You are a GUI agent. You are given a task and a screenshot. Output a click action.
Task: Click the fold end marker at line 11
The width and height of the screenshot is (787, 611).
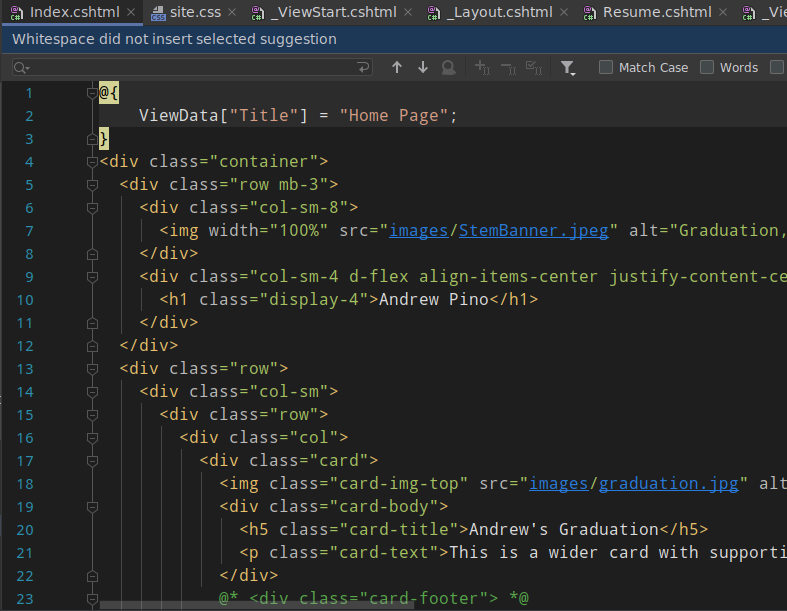(x=92, y=323)
